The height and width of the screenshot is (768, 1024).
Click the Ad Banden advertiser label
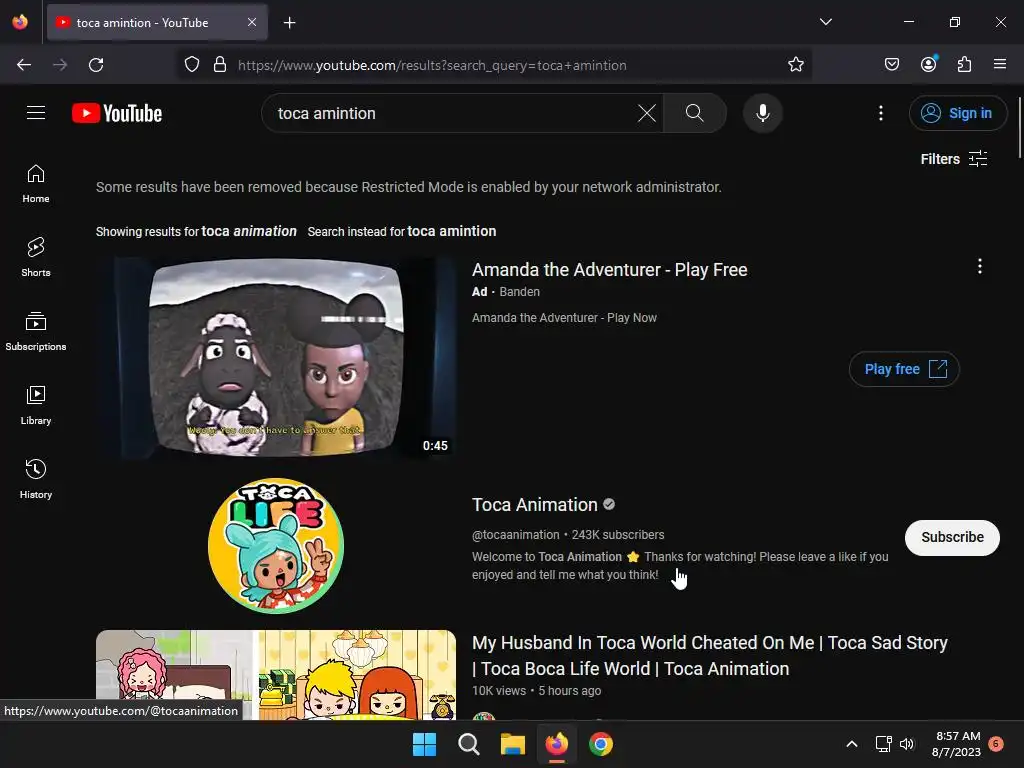tap(506, 292)
